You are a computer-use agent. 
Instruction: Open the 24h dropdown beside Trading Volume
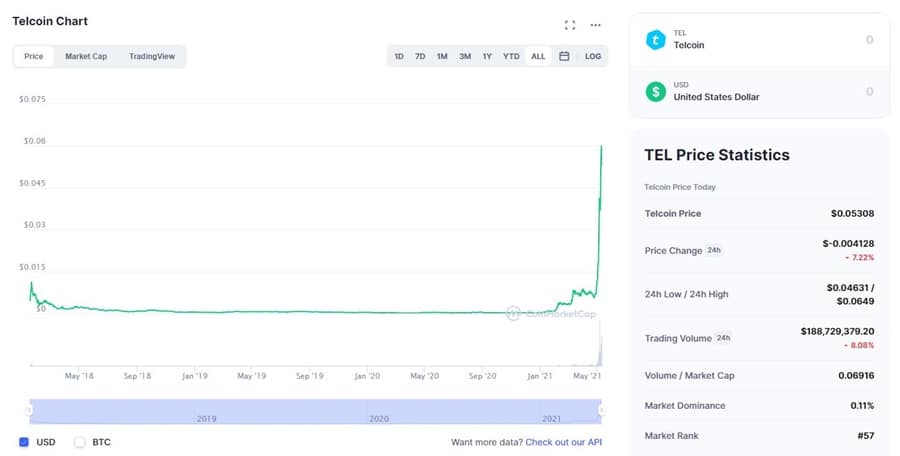click(x=723, y=338)
